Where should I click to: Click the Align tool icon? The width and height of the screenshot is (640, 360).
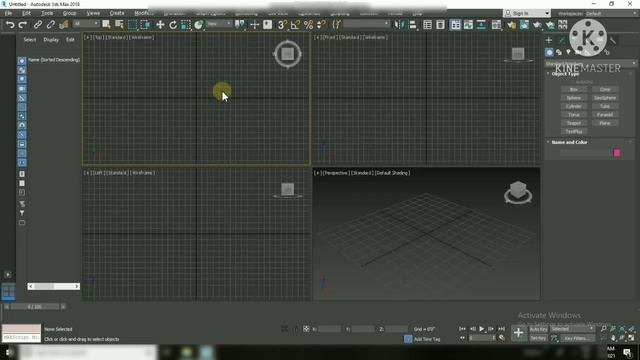coord(413,25)
